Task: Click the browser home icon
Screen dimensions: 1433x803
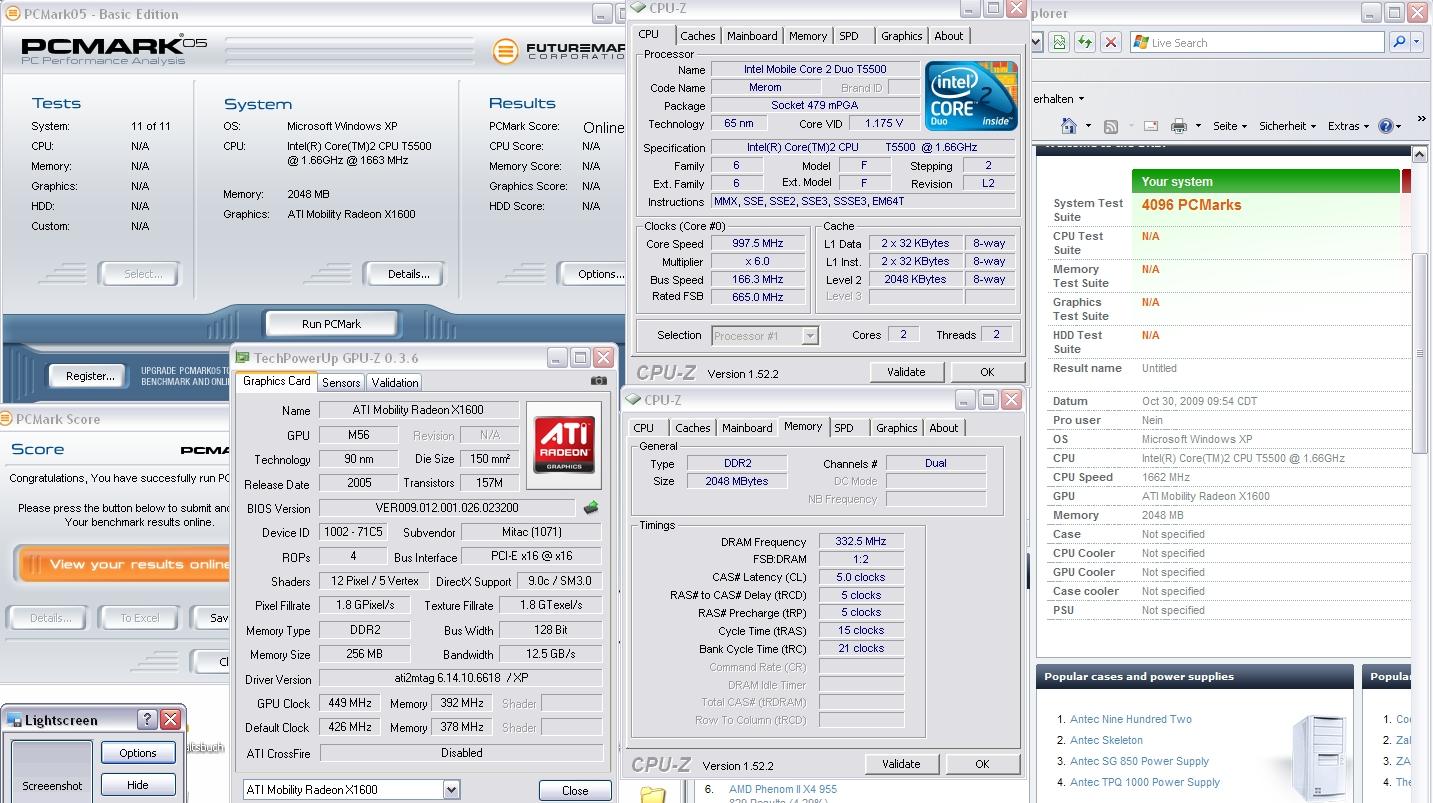Action: pos(1068,126)
